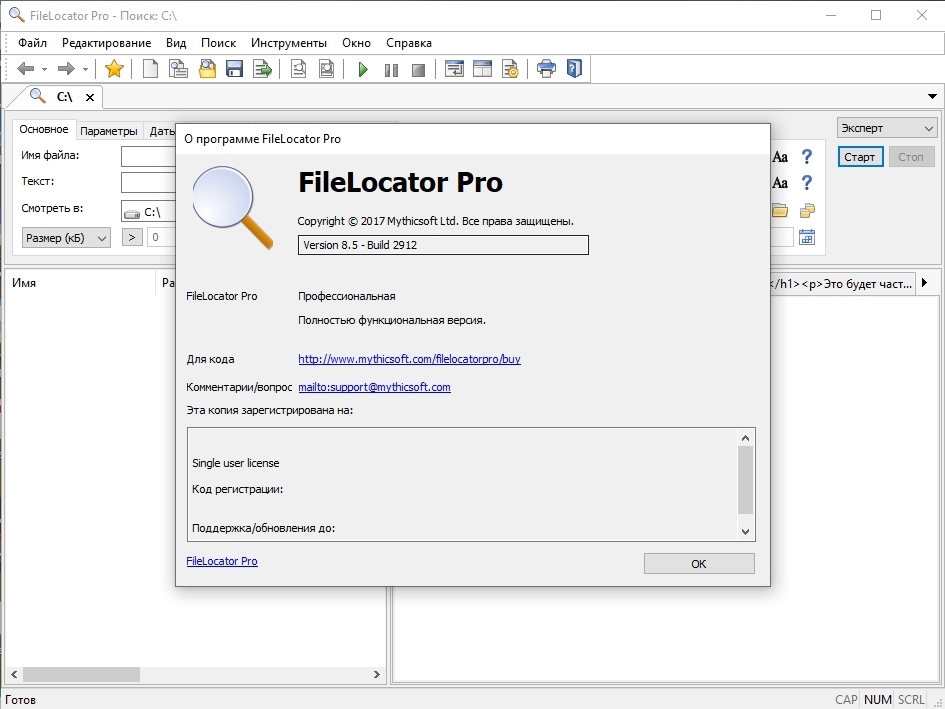Image resolution: width=945 pixels, height=709 pixels.
Task: Click the Version 8.5 - Build 2912 field
Action: click(x=443, y=245)
